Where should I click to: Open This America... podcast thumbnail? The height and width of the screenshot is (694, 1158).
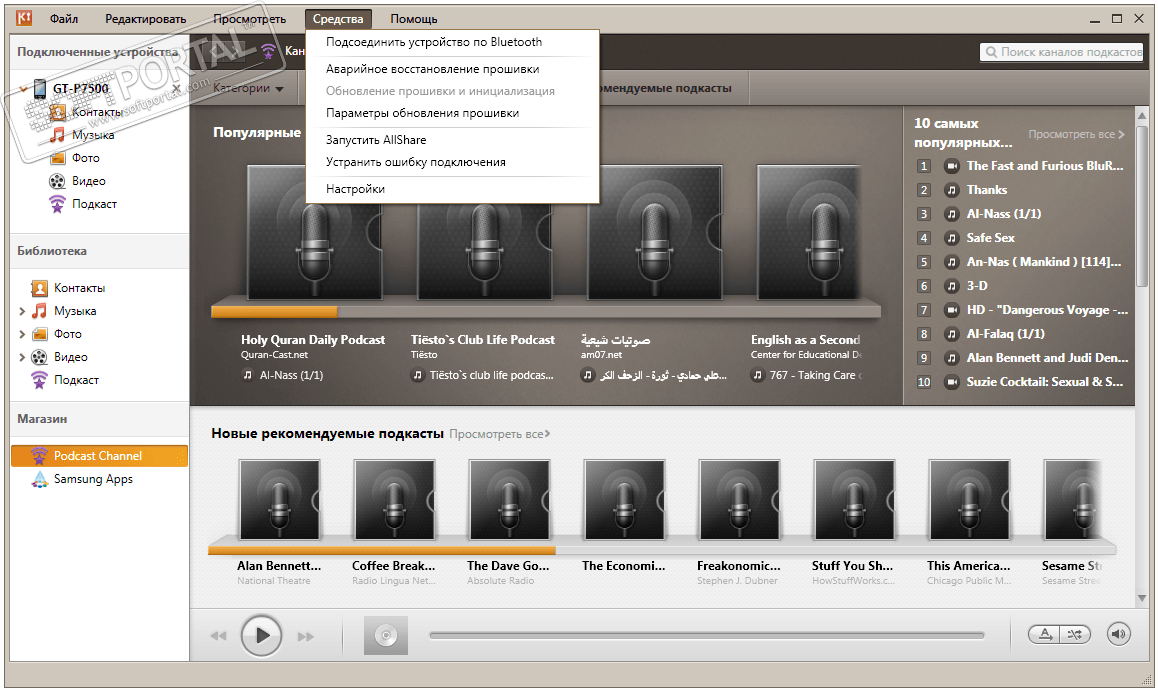pos(969,500)
